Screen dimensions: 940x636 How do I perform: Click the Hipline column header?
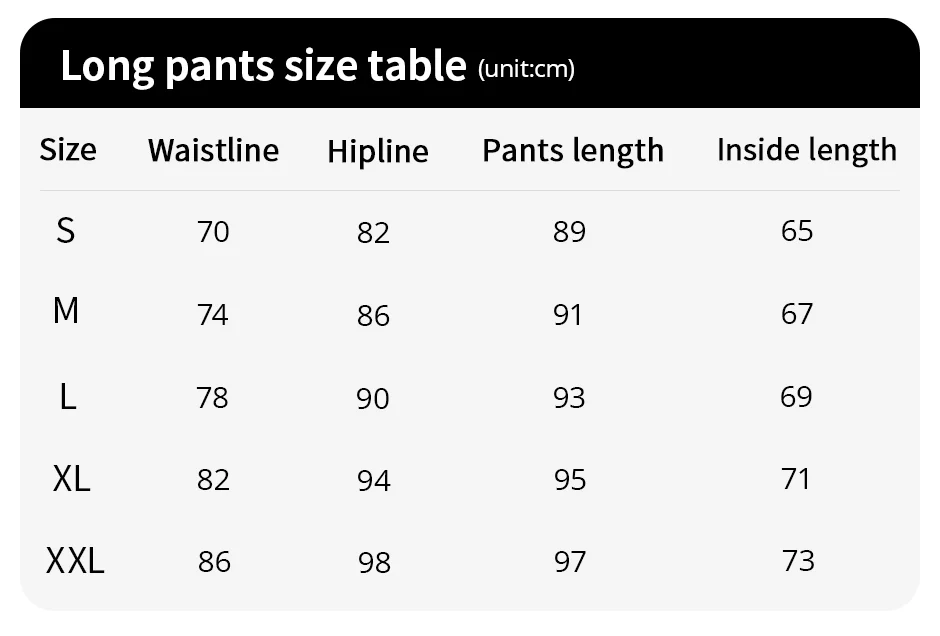(x=378, y=151)
